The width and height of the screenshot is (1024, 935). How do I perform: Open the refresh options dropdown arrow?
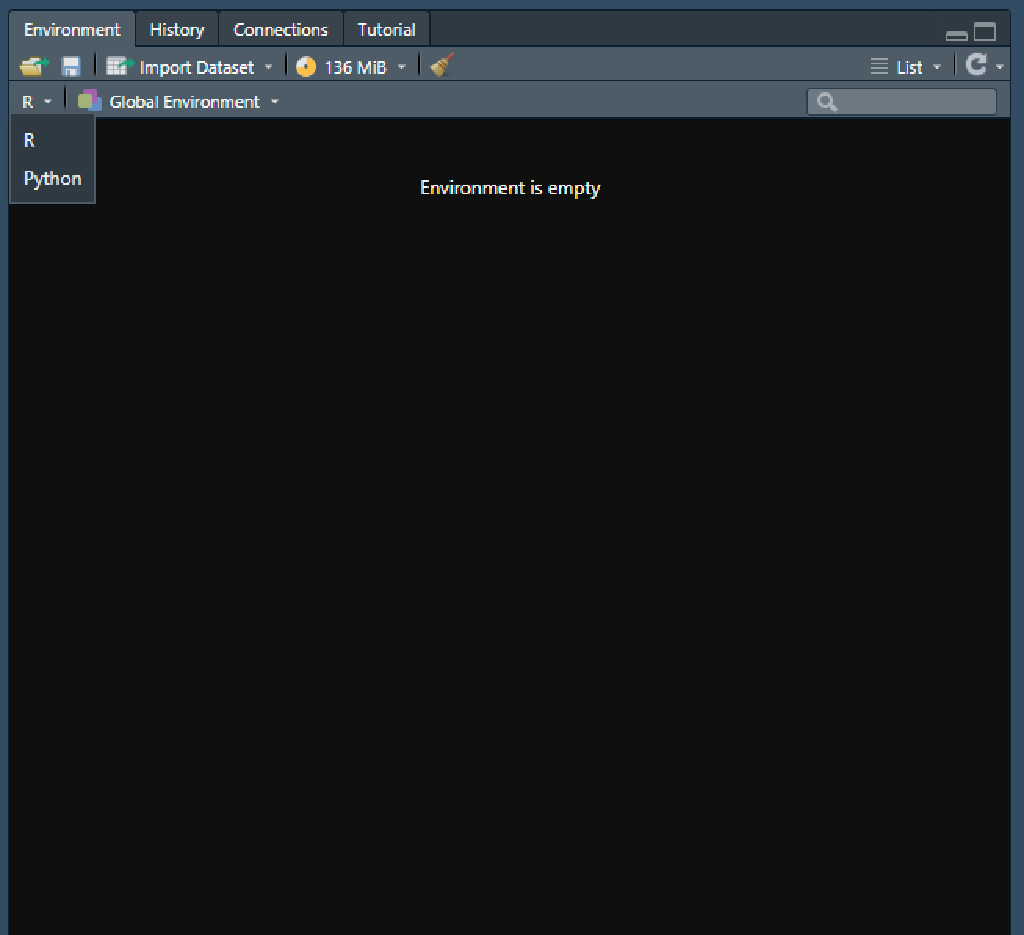point(997,66)
